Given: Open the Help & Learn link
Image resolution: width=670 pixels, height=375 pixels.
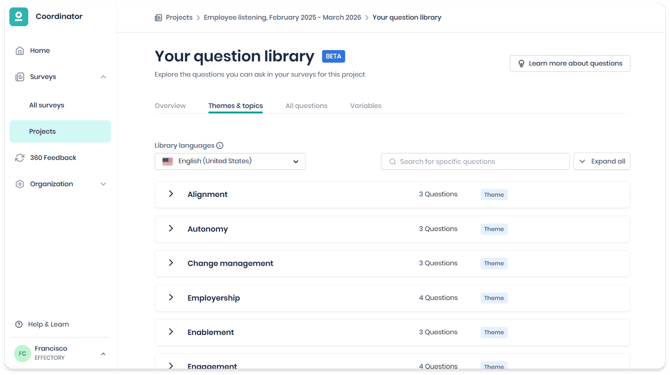Looking at the screenshot, I should (x=48, y=324).
